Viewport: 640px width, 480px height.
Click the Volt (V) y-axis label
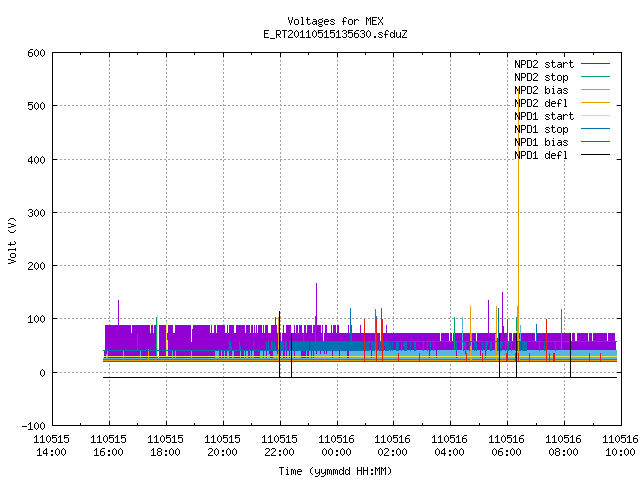click(12, 241)
